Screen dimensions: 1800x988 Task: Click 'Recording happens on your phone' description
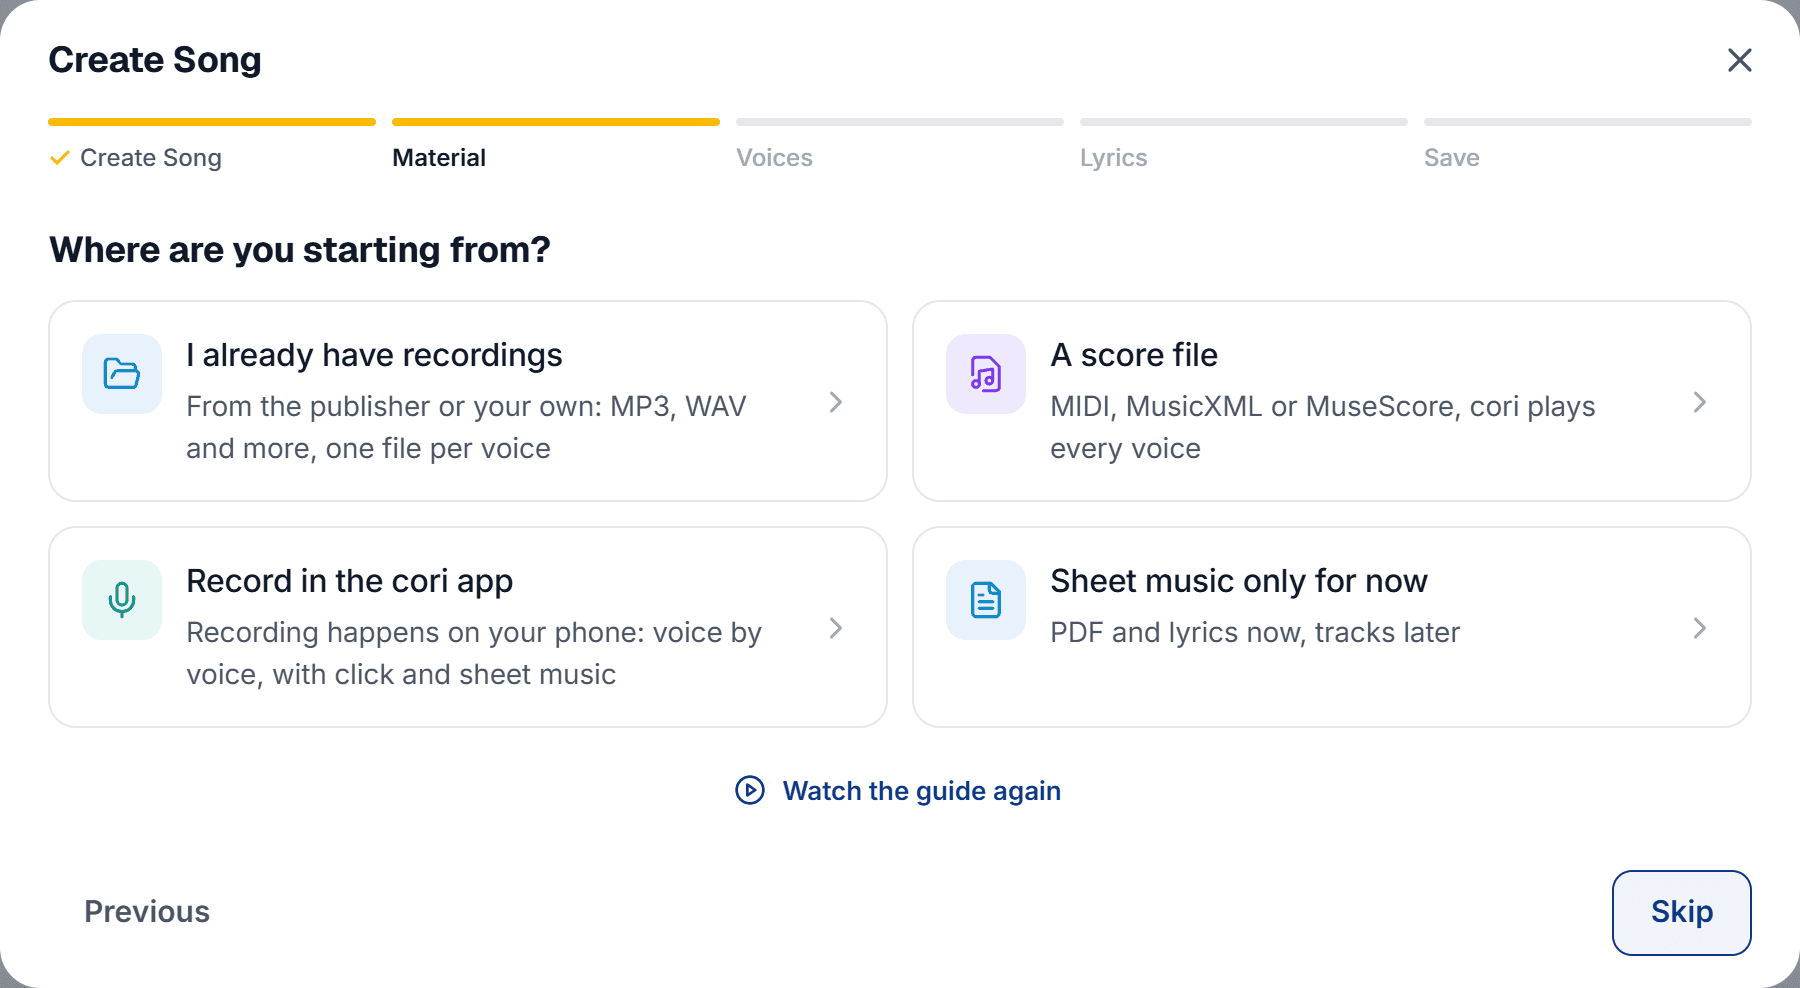coord(474,653)
